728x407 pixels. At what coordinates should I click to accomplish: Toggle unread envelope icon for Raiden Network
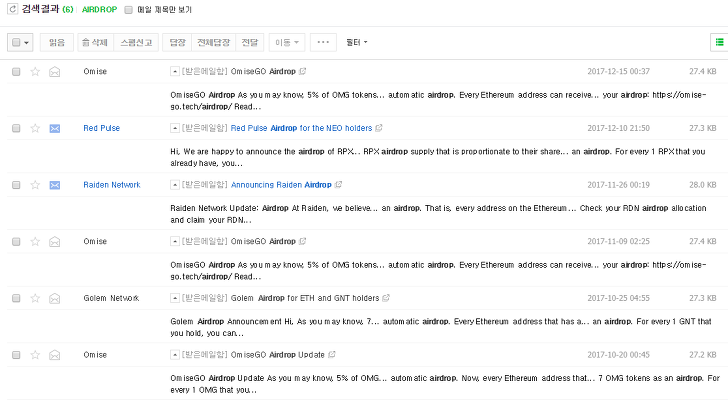55,185
